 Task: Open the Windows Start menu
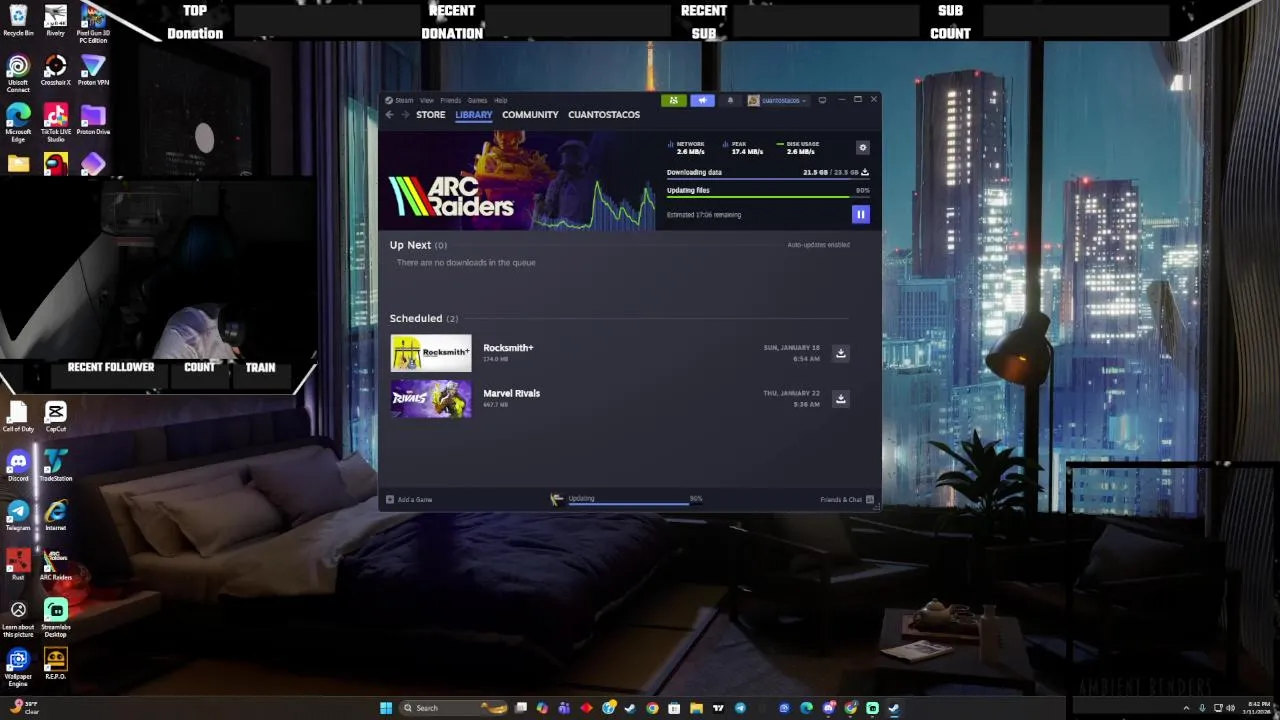[x=386, y=708]
